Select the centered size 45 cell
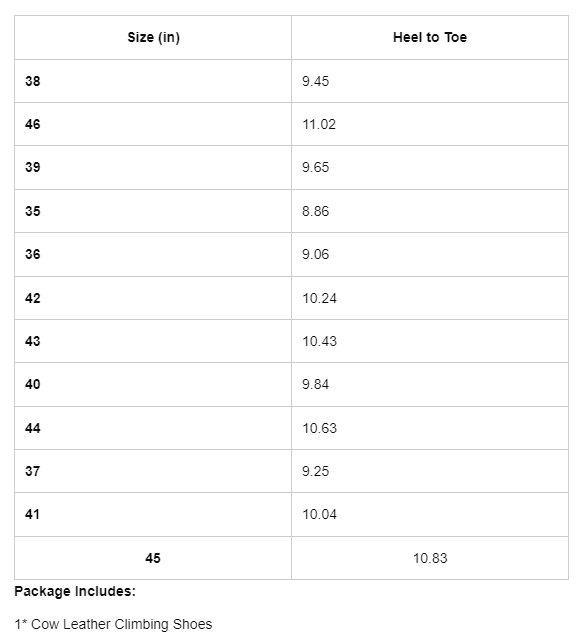 pos(153,558)
